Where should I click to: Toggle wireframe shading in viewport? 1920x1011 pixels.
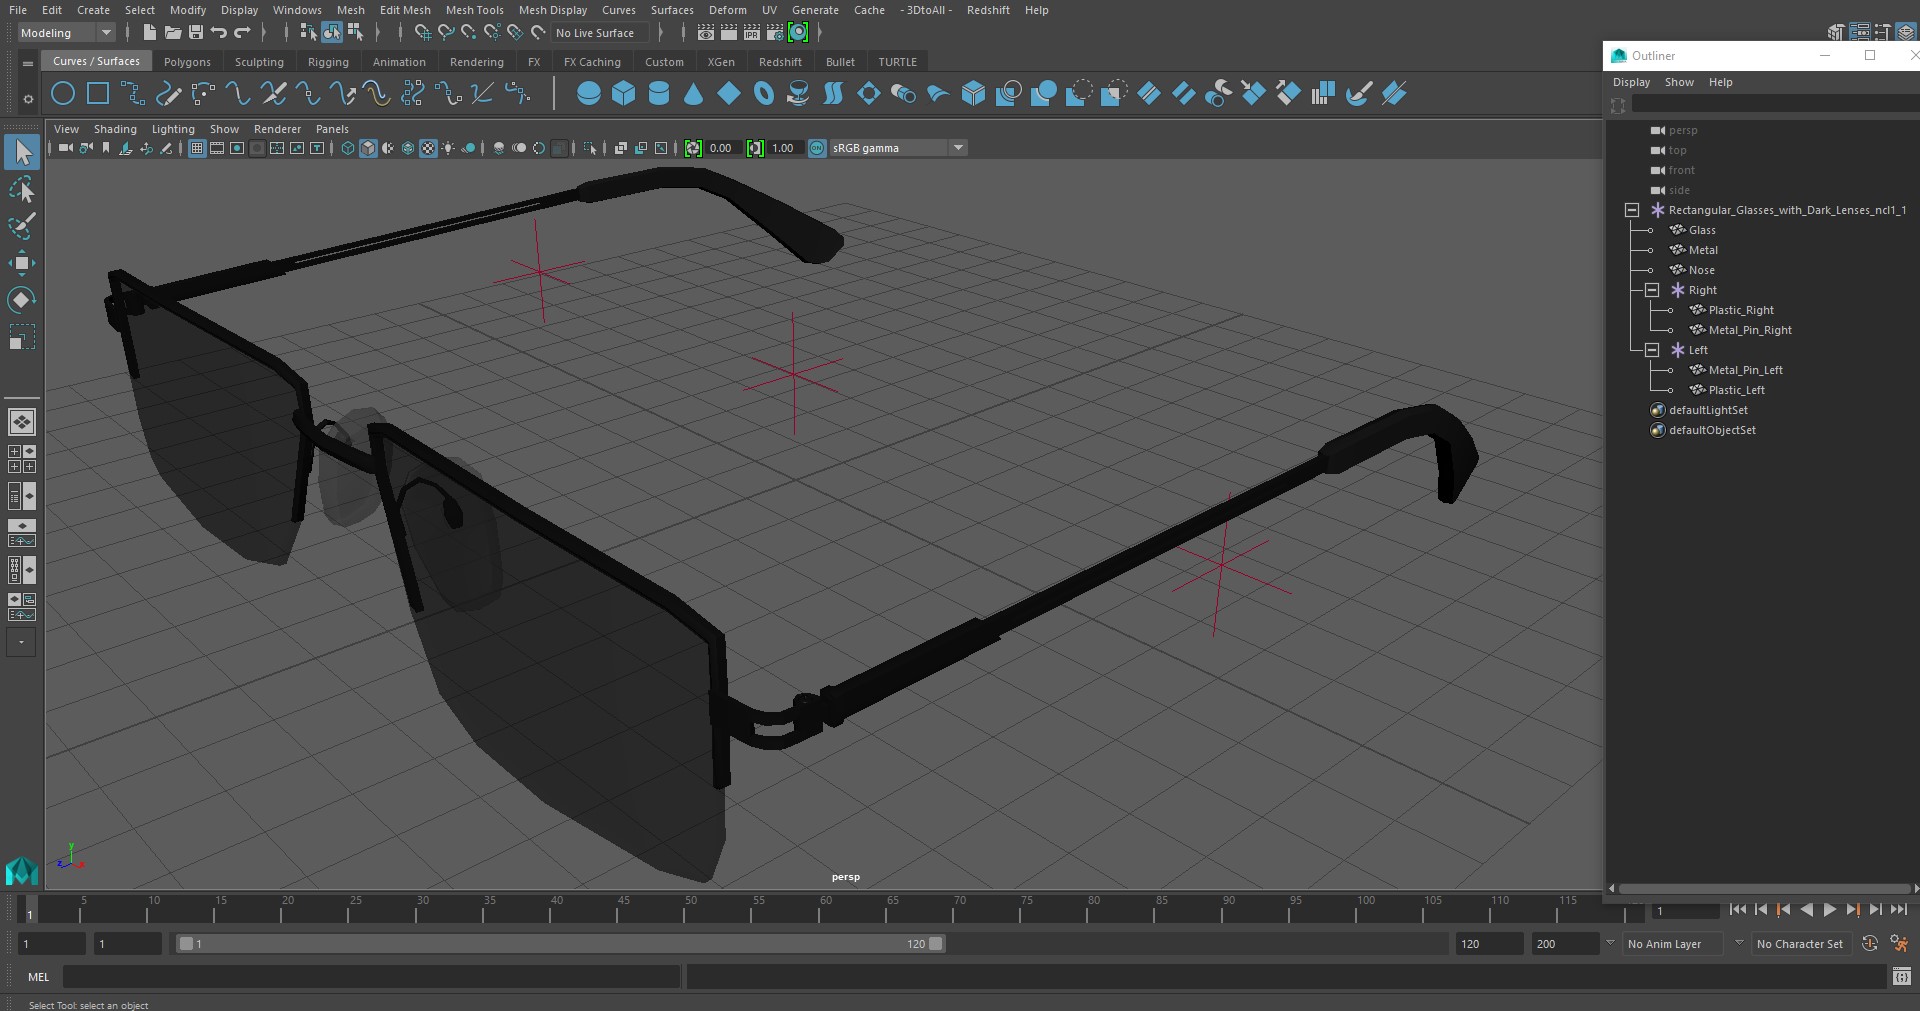click(x=348, y=148)
